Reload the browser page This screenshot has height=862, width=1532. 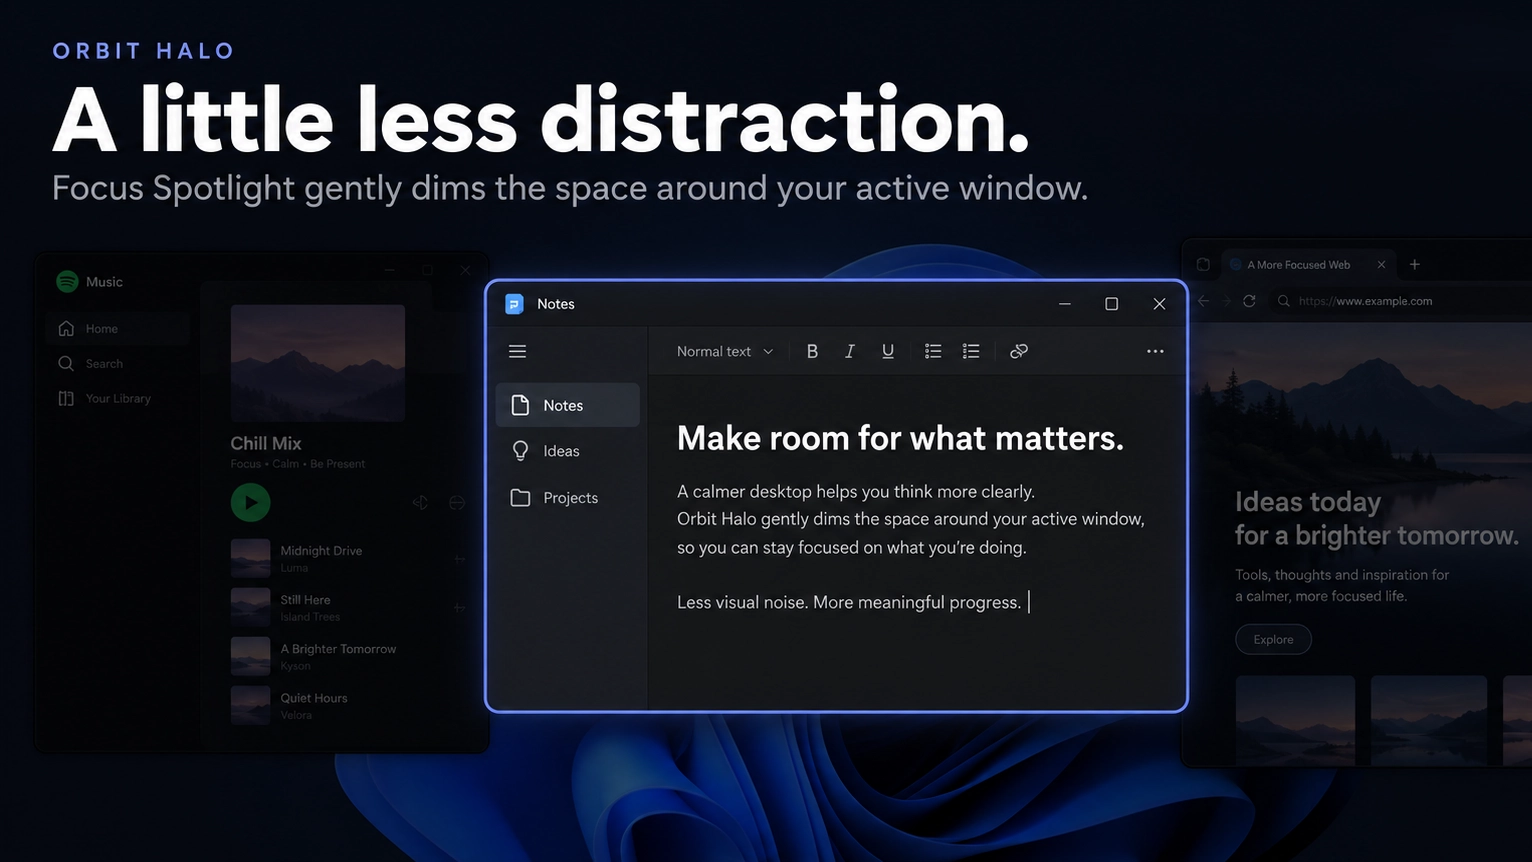pyautogui.click(x=1249, y=301)
